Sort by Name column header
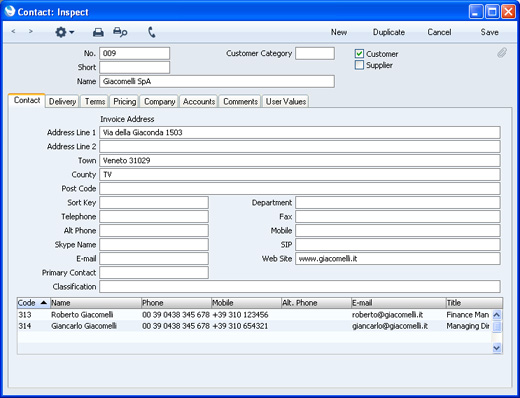520x398 pixels. pyautogui.click(x=96, y=303)
